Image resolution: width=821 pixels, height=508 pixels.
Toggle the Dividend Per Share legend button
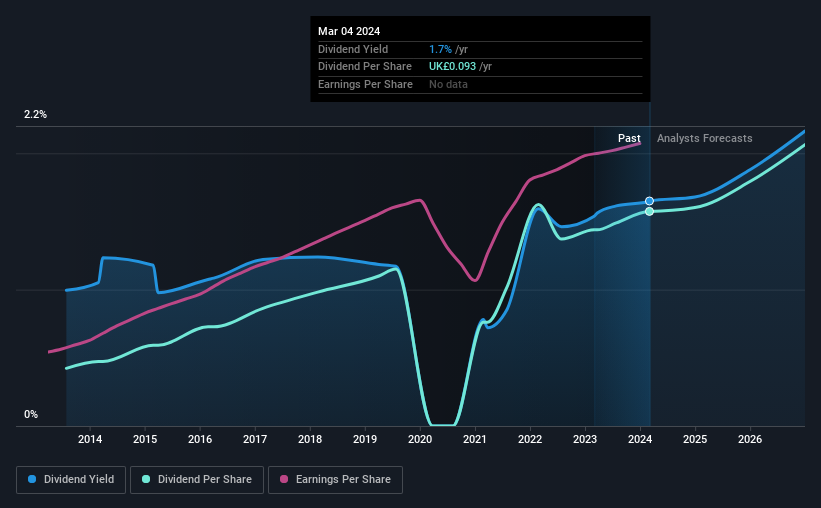coord(197,480)
